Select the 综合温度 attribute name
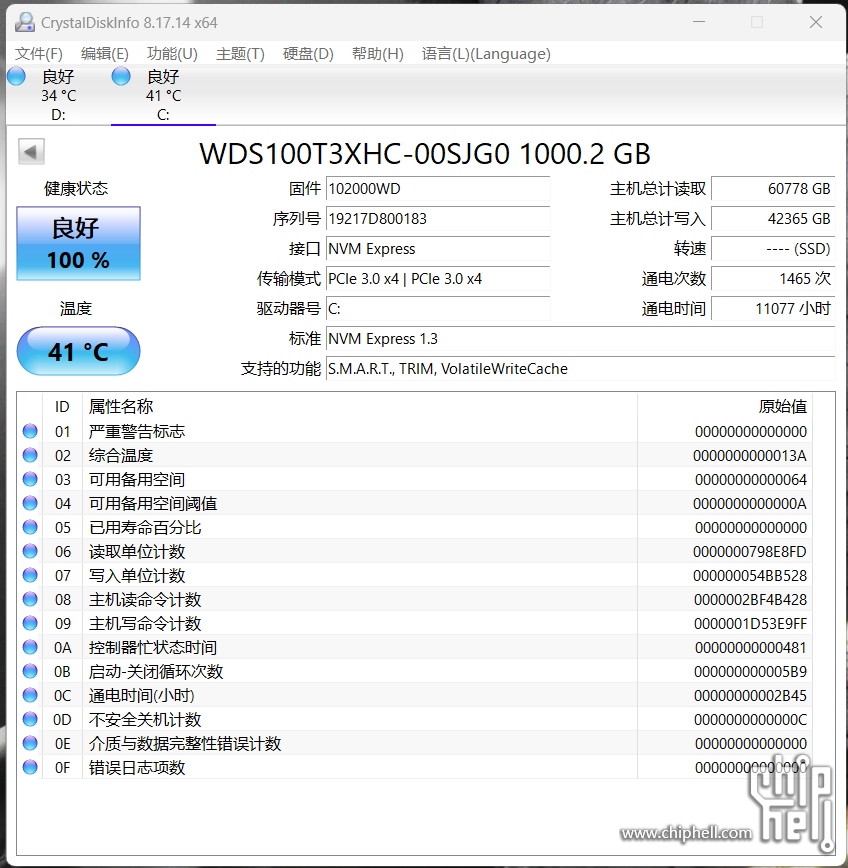This screenshot has height=868, width=848. tap(121, 455)
